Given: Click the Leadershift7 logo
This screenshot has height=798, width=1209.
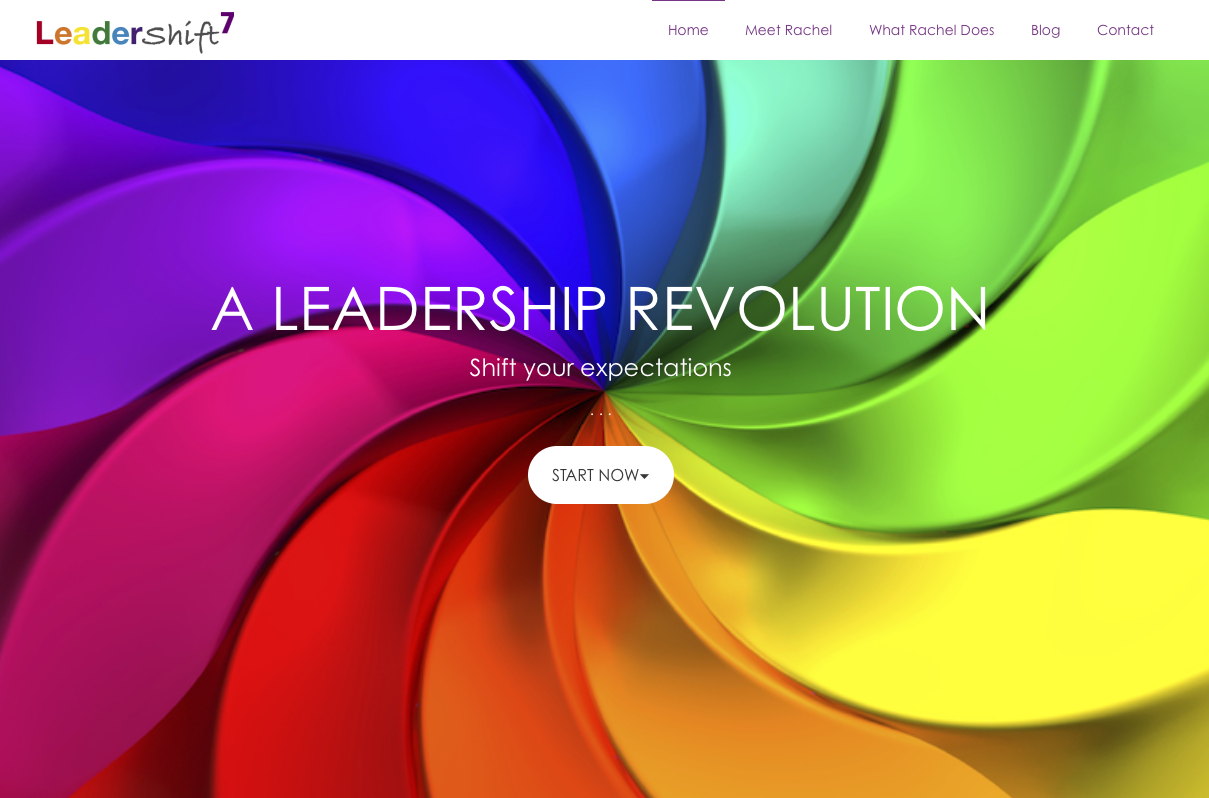Looking at the screenshot, I should pos(135,31).
